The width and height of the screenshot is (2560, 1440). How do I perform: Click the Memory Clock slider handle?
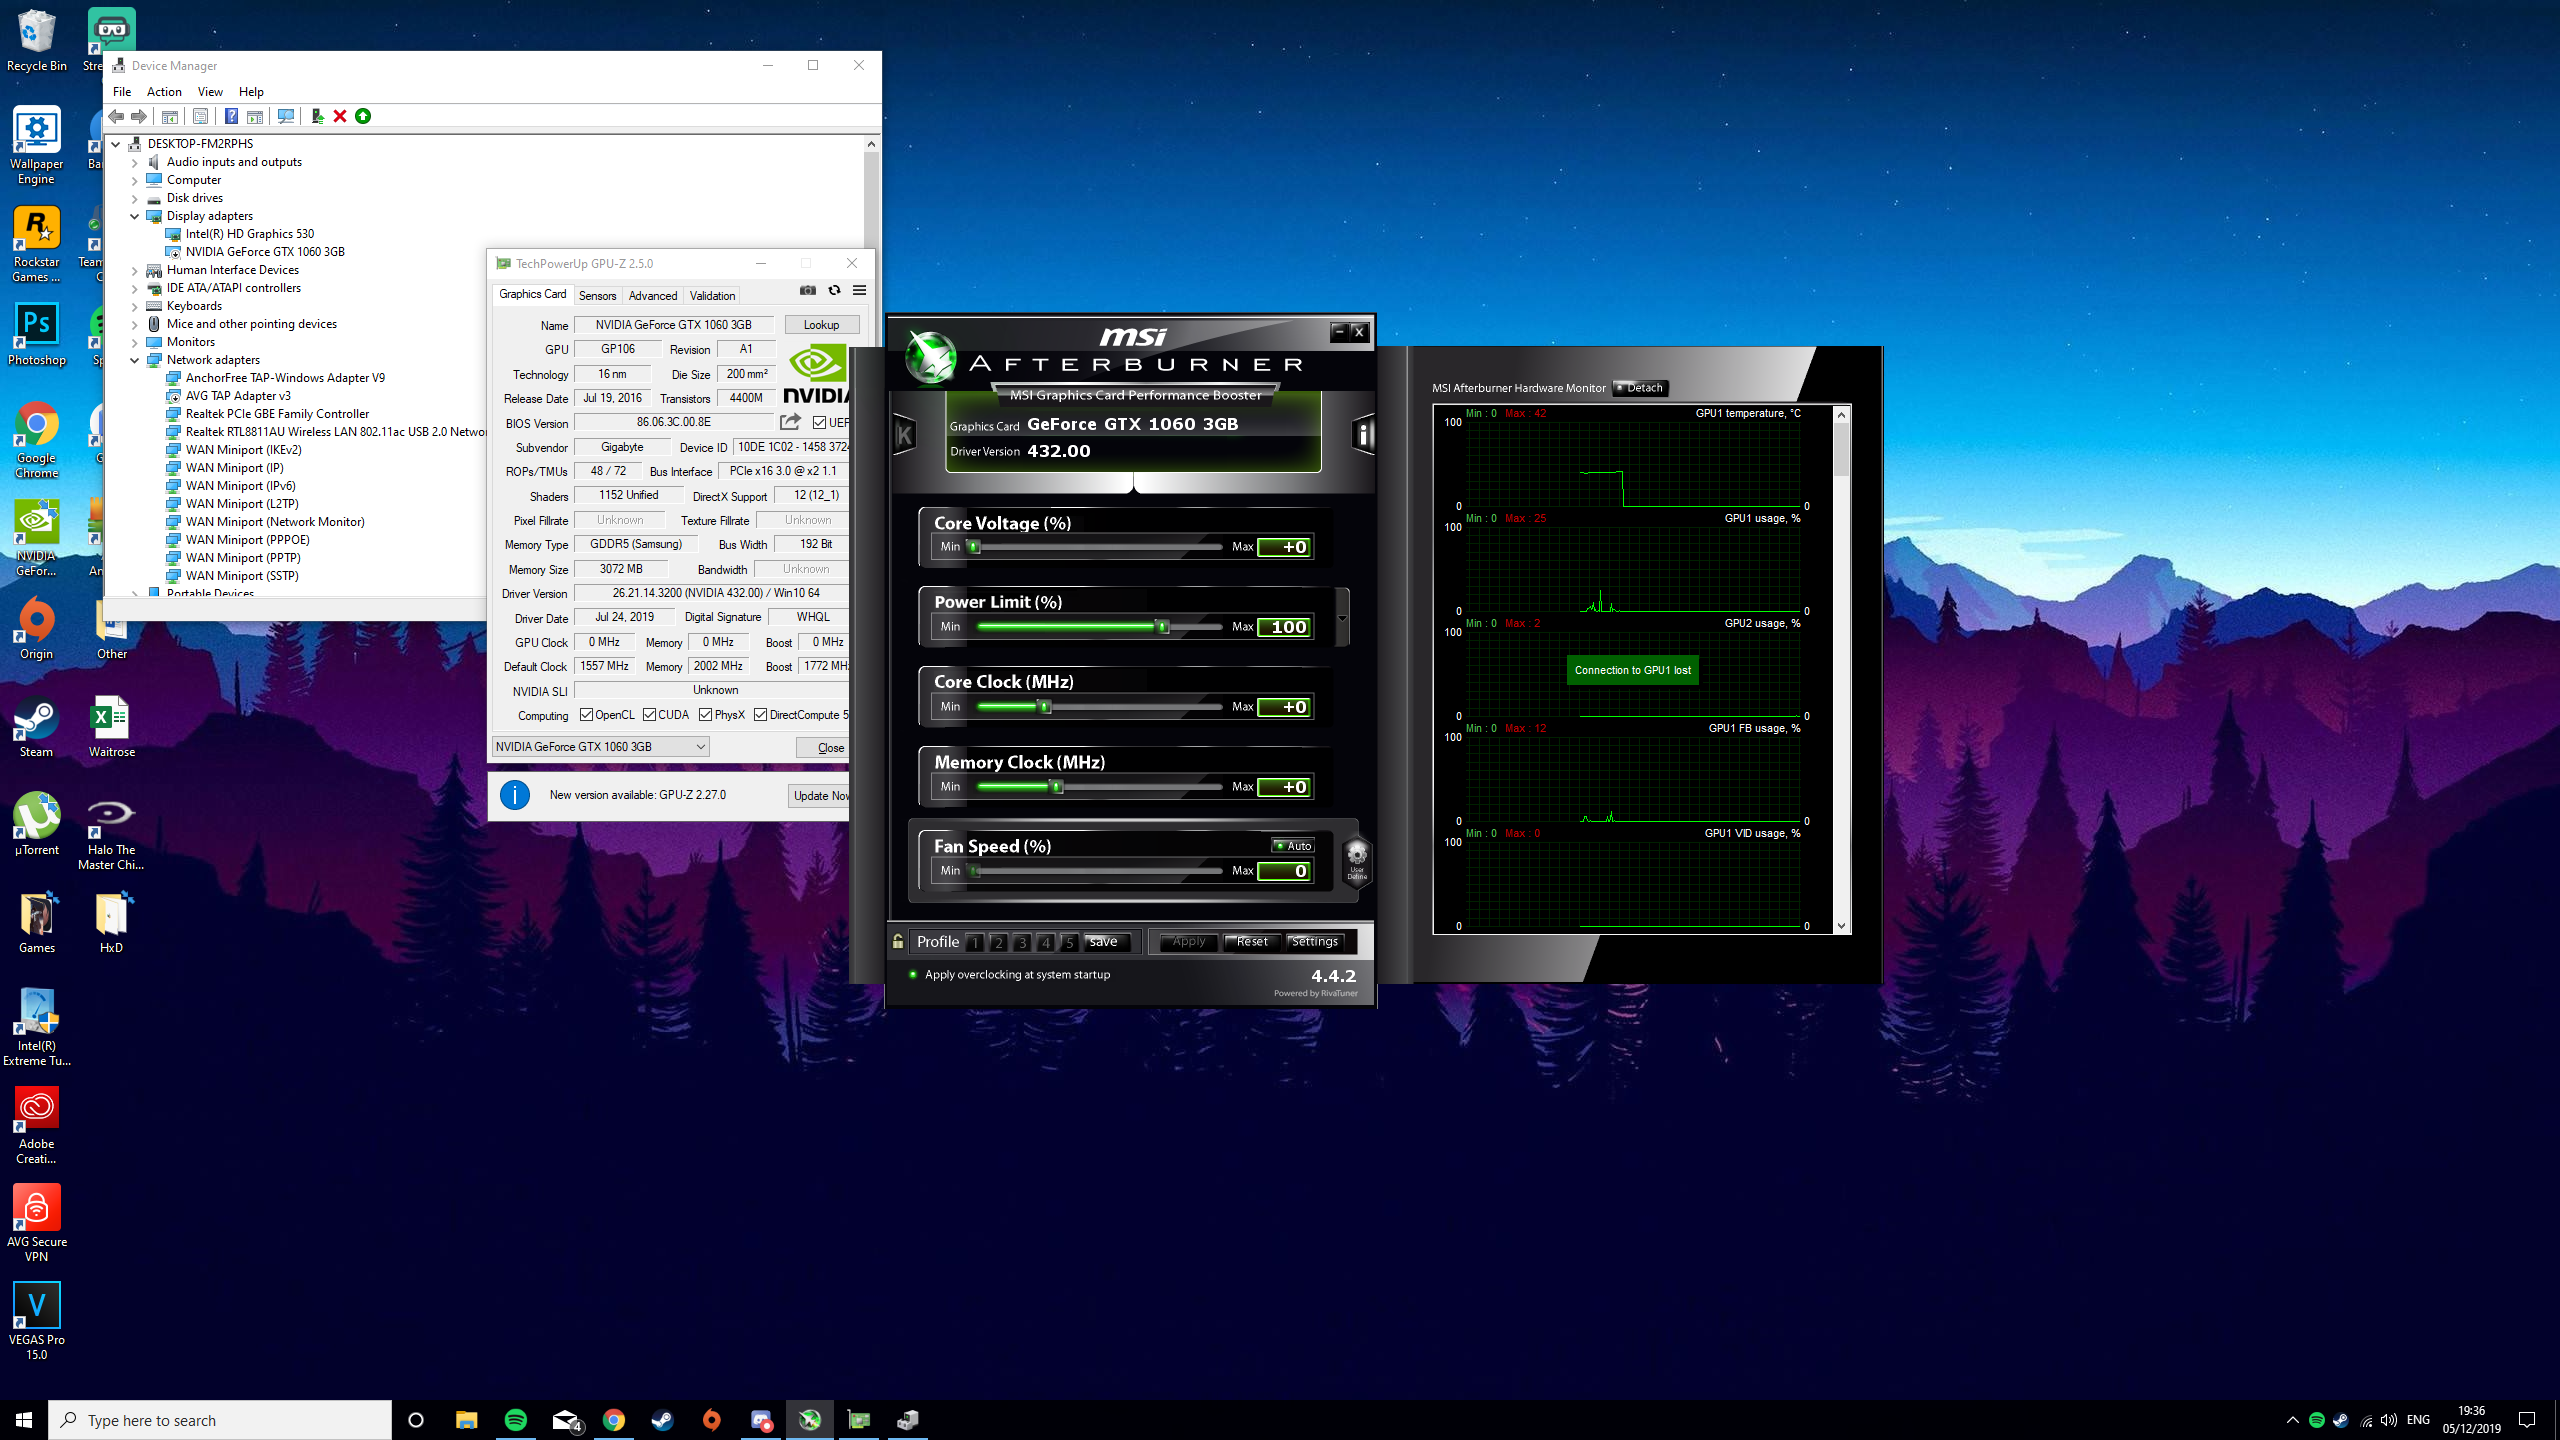pyautogui.click(x=1056, y=787)
